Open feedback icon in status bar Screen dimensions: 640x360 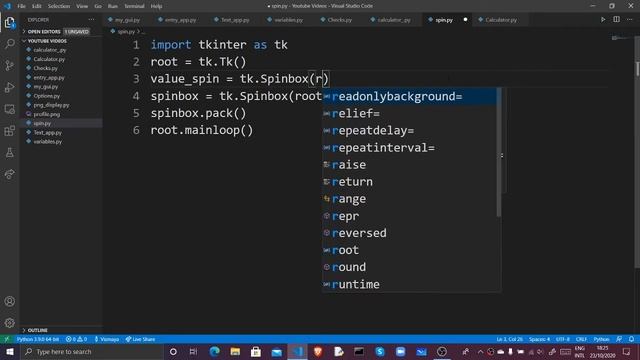619,339
